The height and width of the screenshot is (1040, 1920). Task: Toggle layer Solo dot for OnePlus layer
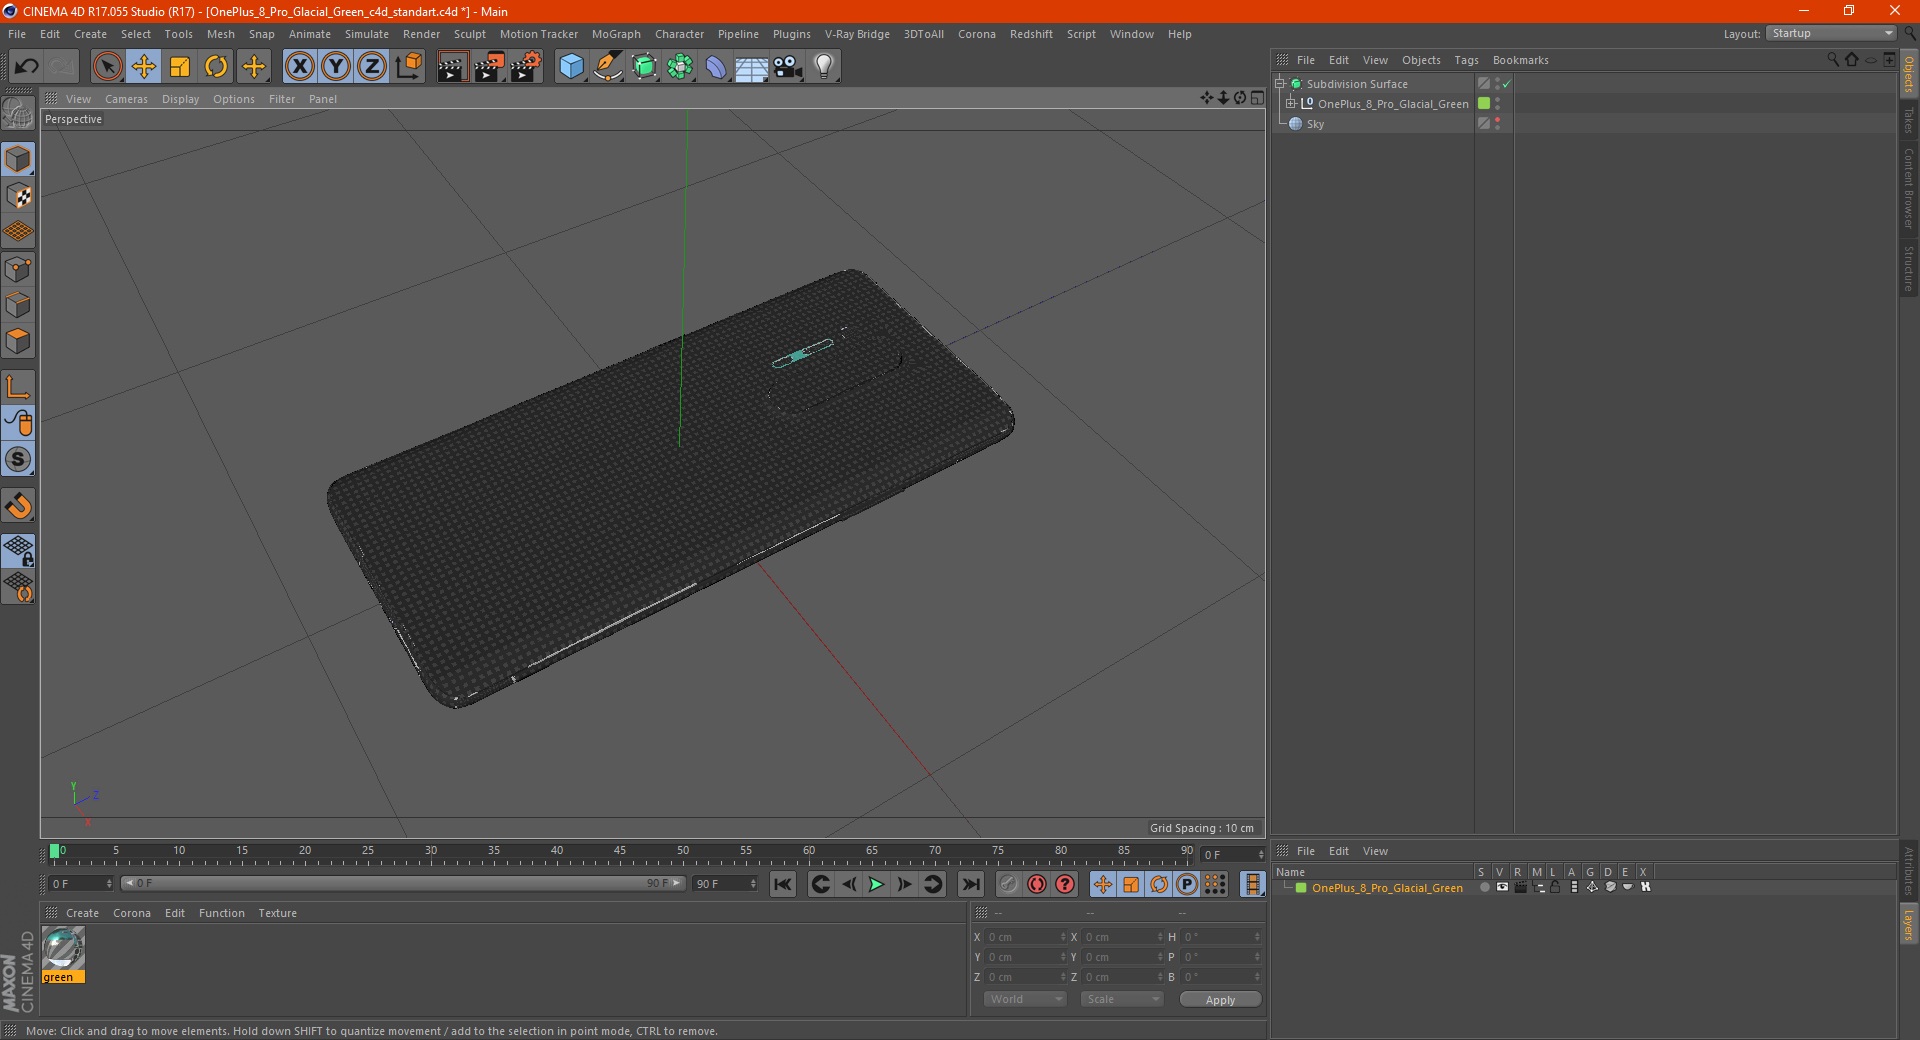coord(1484,887)
